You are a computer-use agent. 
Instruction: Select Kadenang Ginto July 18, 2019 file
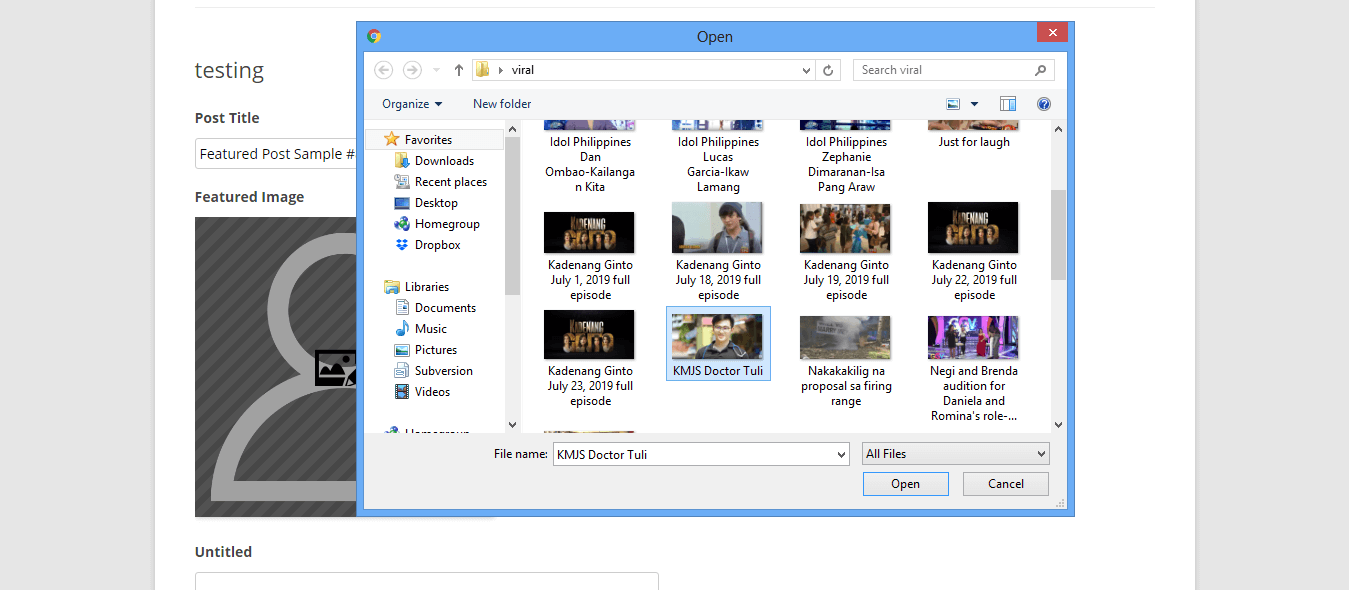(x=718, y=252)
